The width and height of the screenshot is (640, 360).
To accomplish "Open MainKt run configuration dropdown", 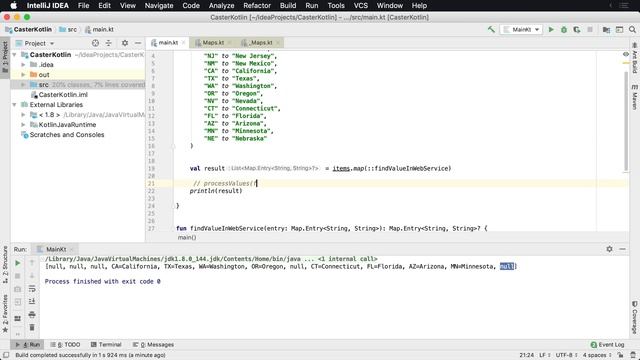I will click(522, 29).
